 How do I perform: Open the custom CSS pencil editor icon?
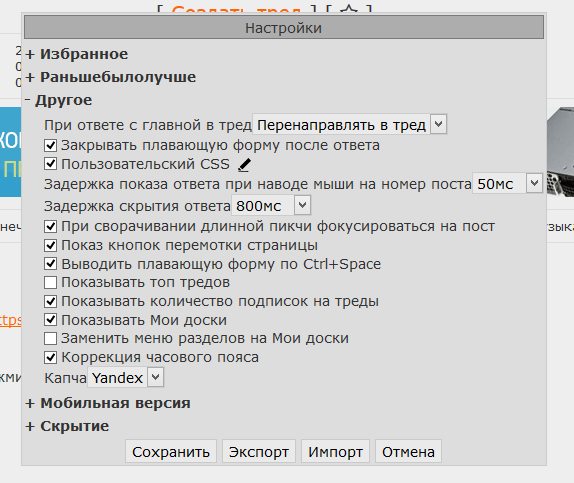point(244,165)
